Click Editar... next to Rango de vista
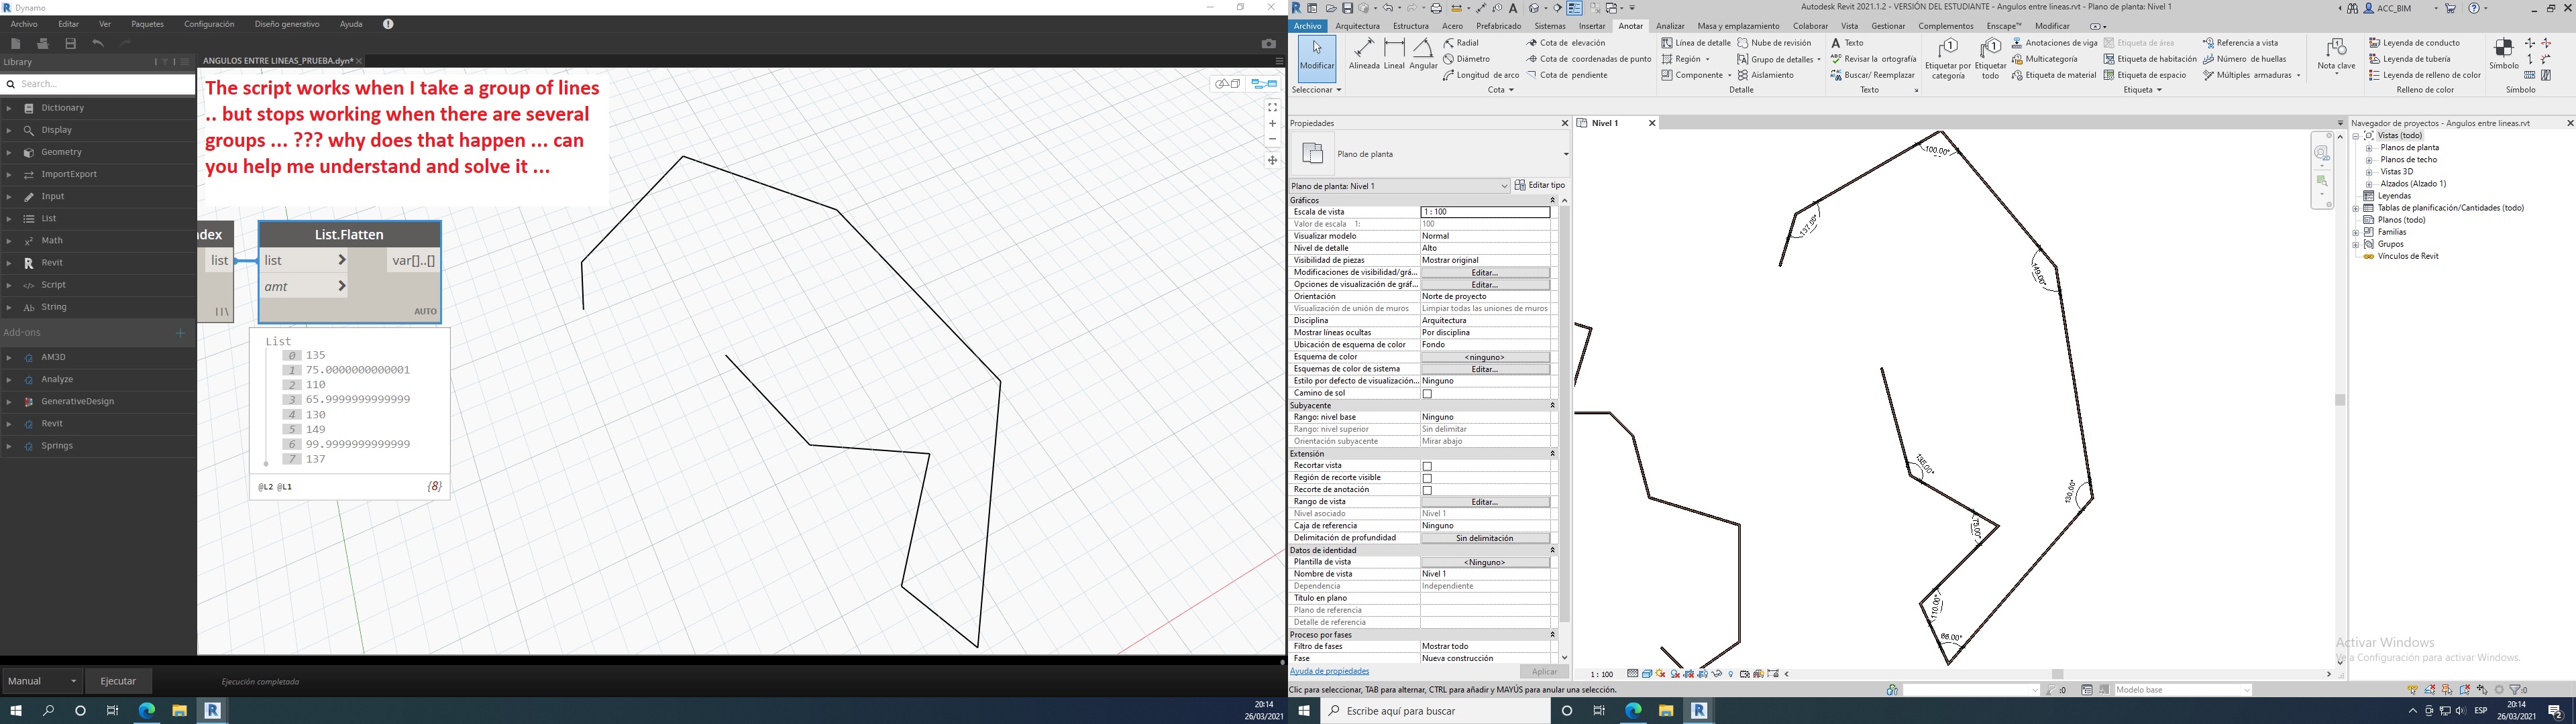Screen dimensions: 2576x724 [x=1486, y=501]
